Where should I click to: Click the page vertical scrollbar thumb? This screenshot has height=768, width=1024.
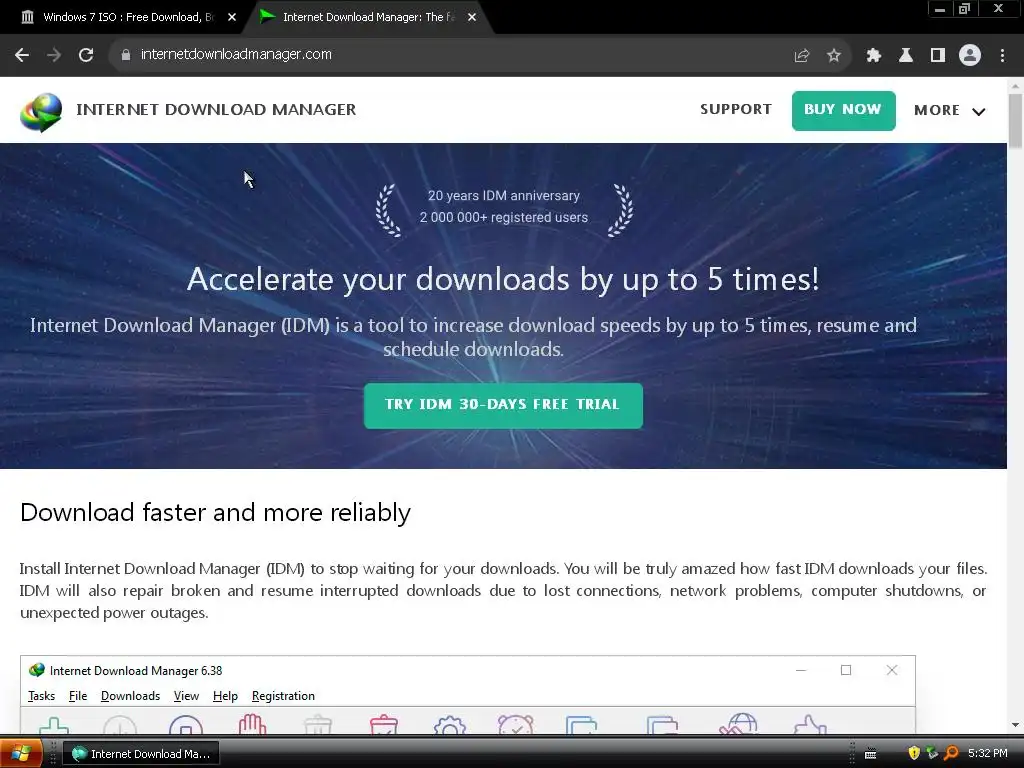click(x=1015, y=121)
